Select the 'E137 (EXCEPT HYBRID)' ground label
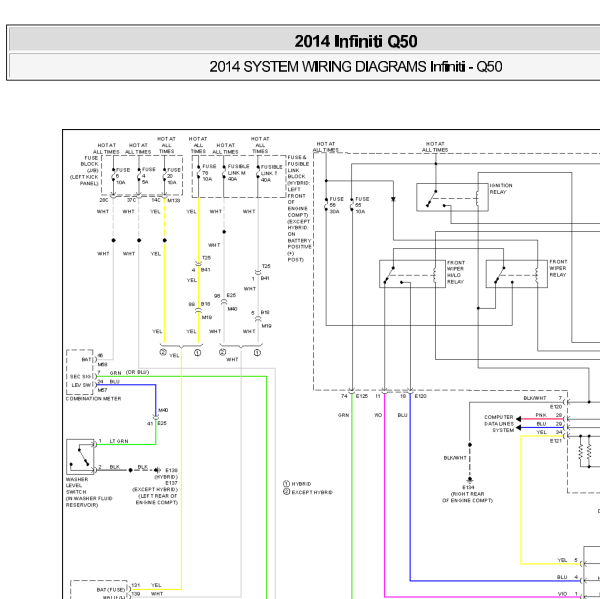Image resolution: width=600 pixels, height=599 pixels. (155, 486)
